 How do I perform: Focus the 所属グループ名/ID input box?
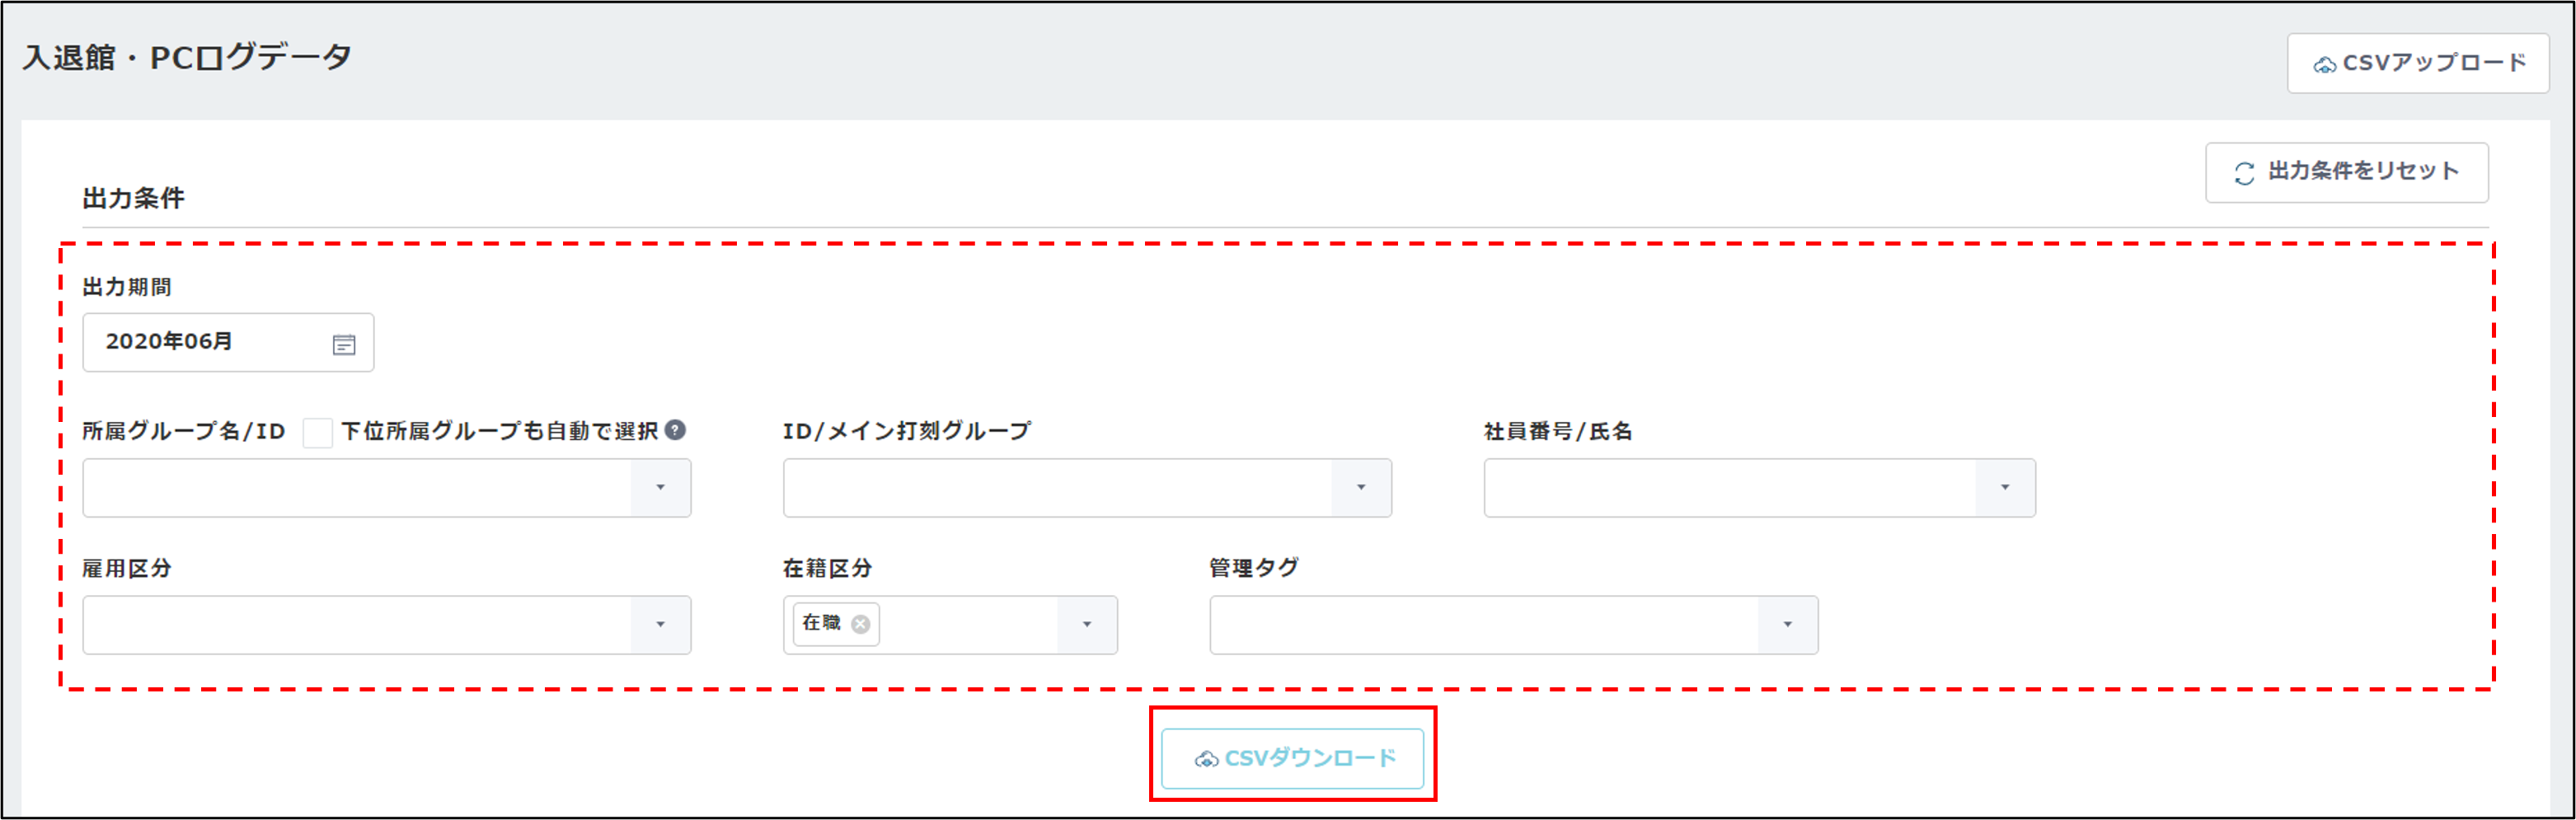click(356, 487)
